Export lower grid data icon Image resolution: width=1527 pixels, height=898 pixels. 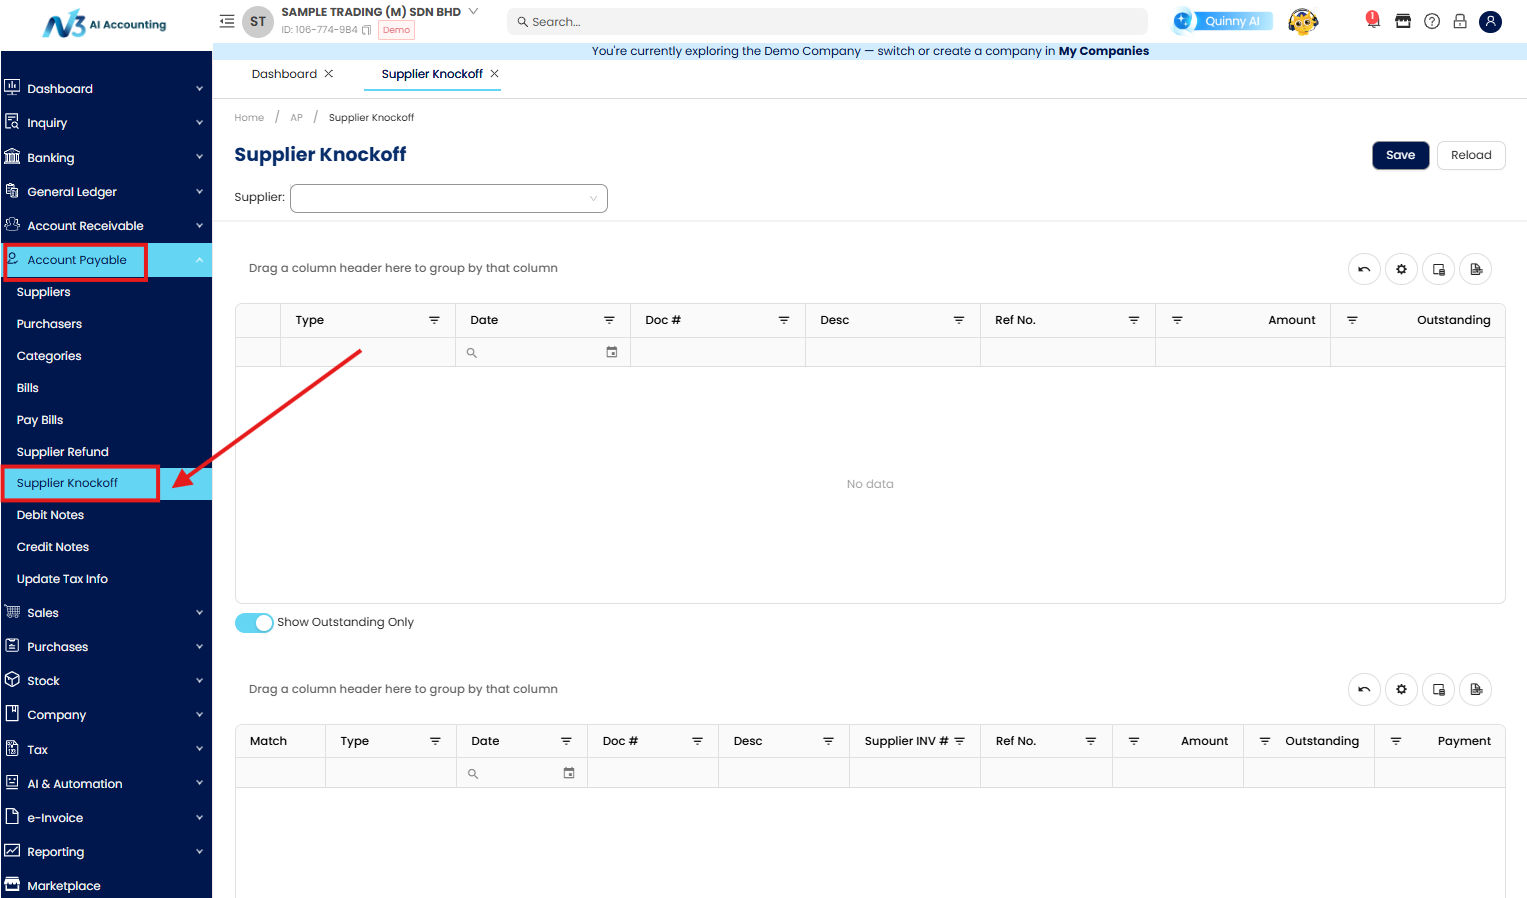tap(1476, 689)
